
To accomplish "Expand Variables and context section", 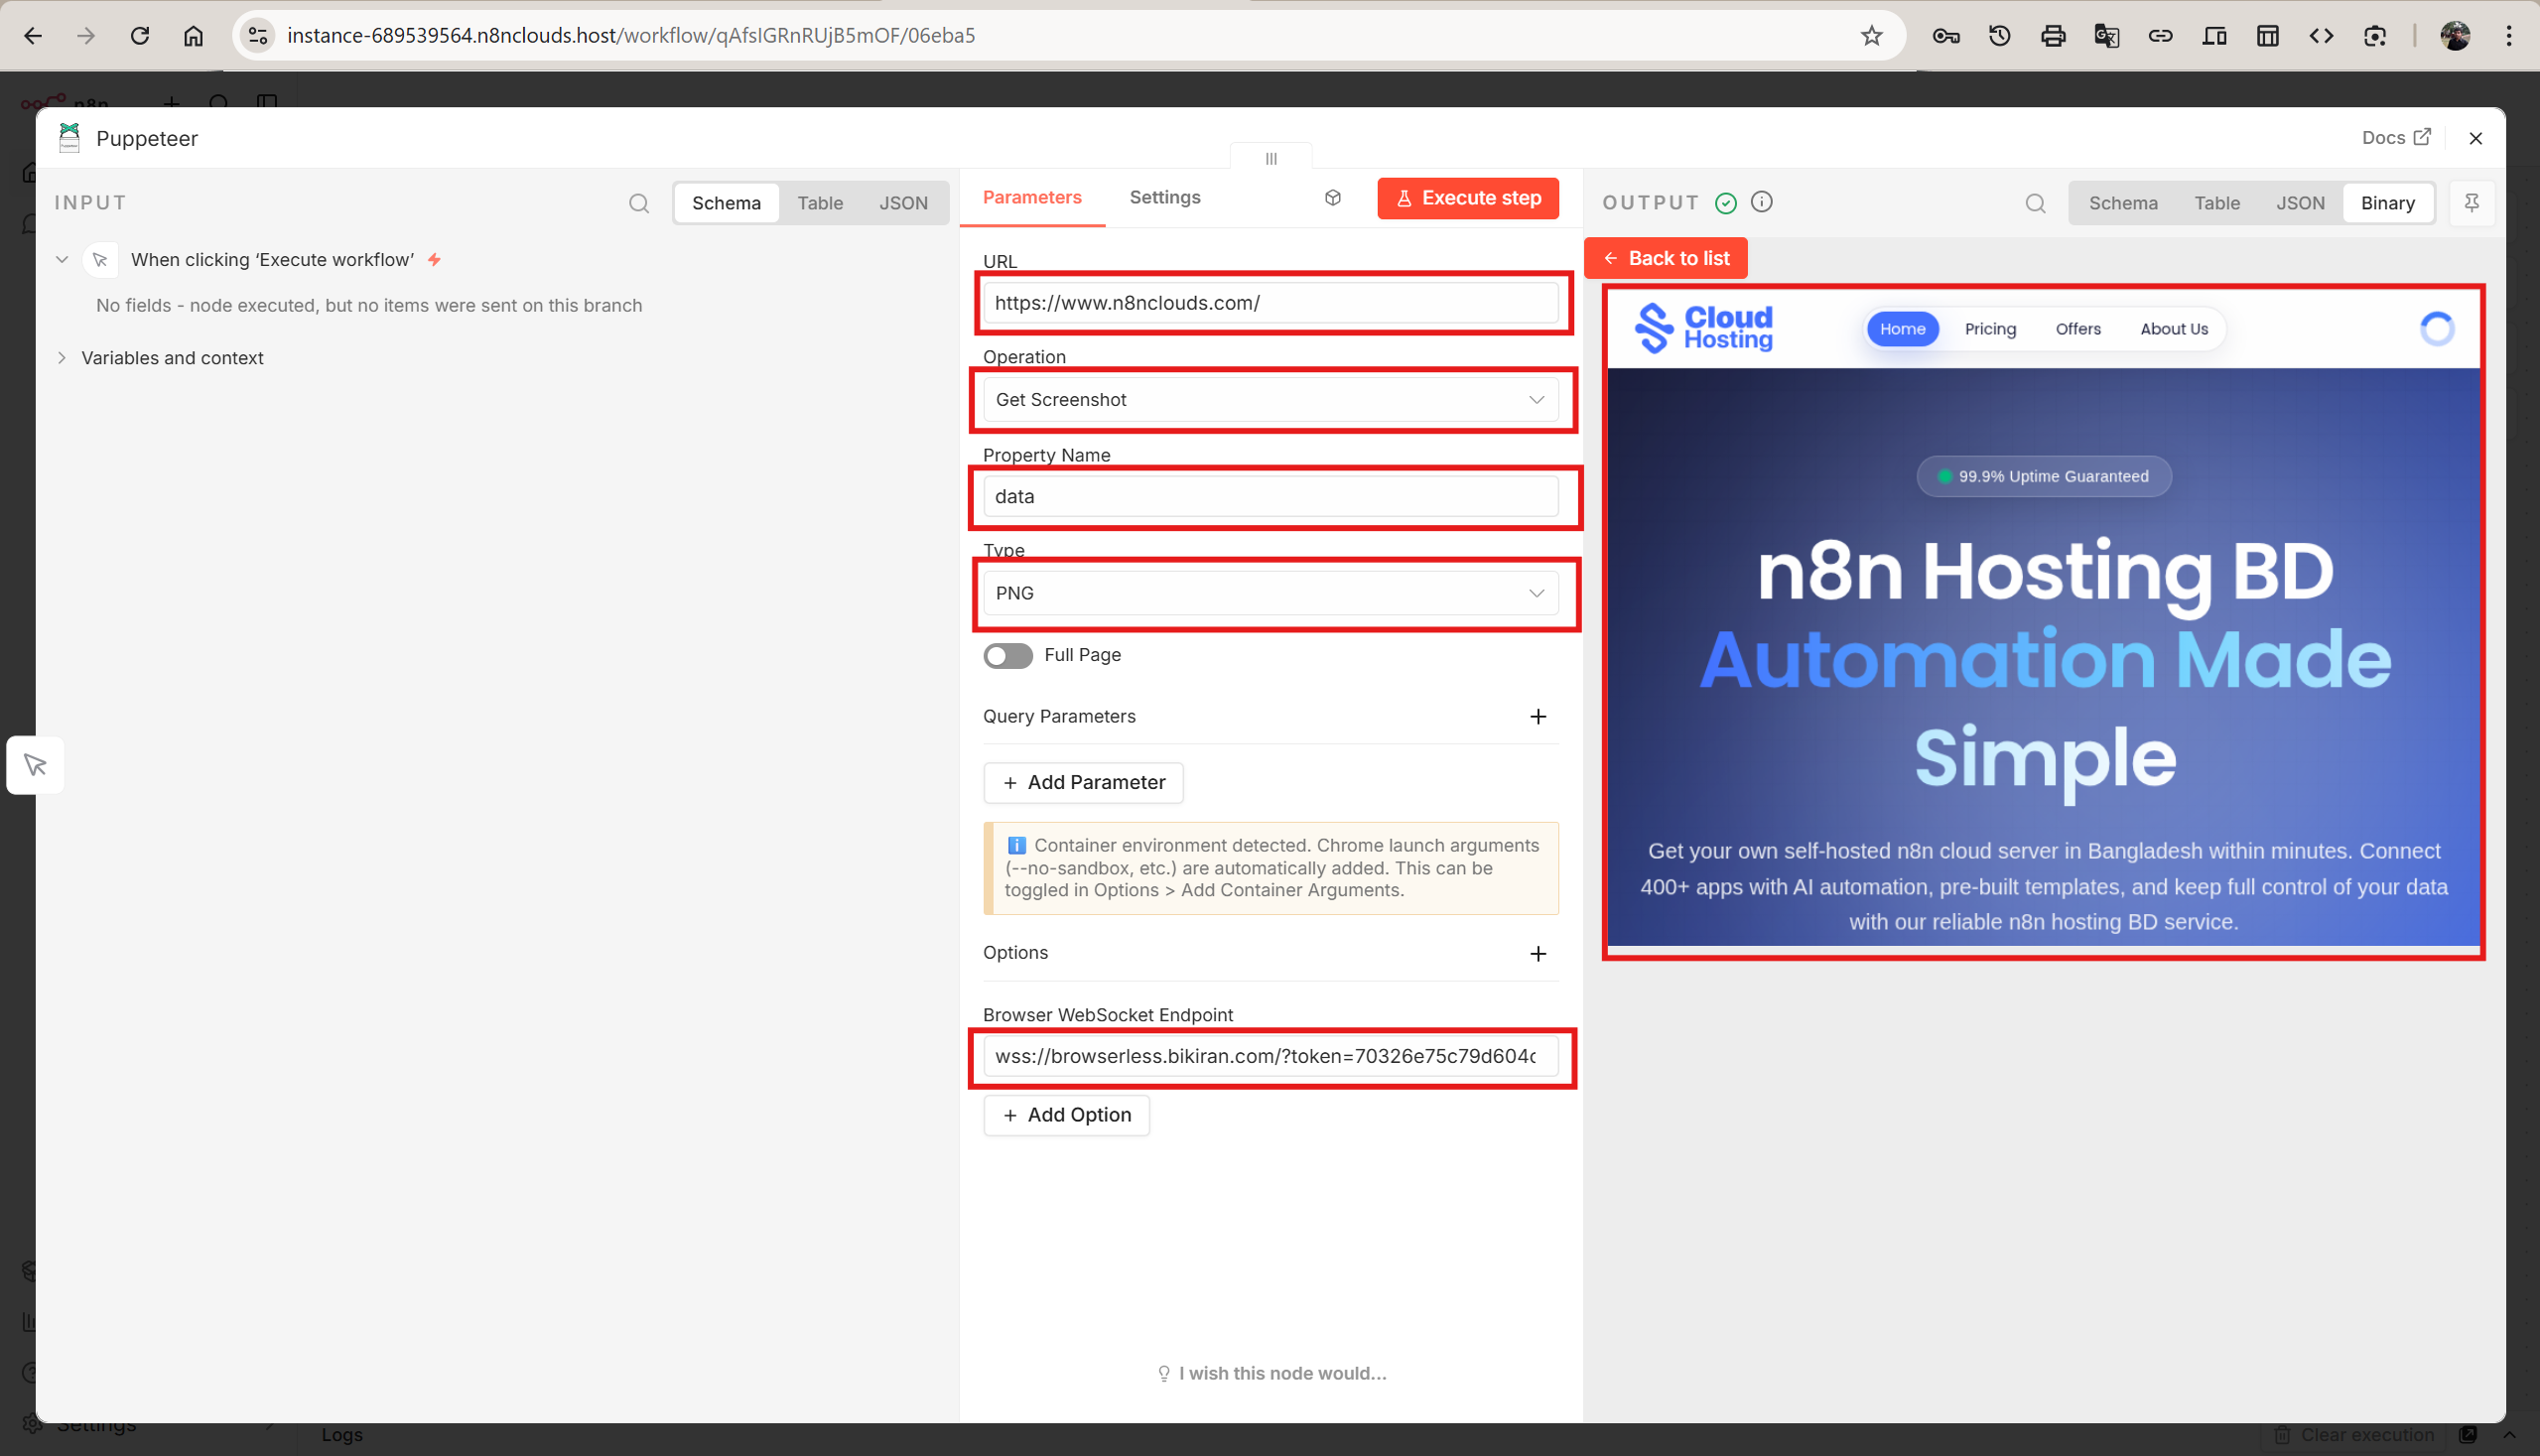I will pos(62,358).
